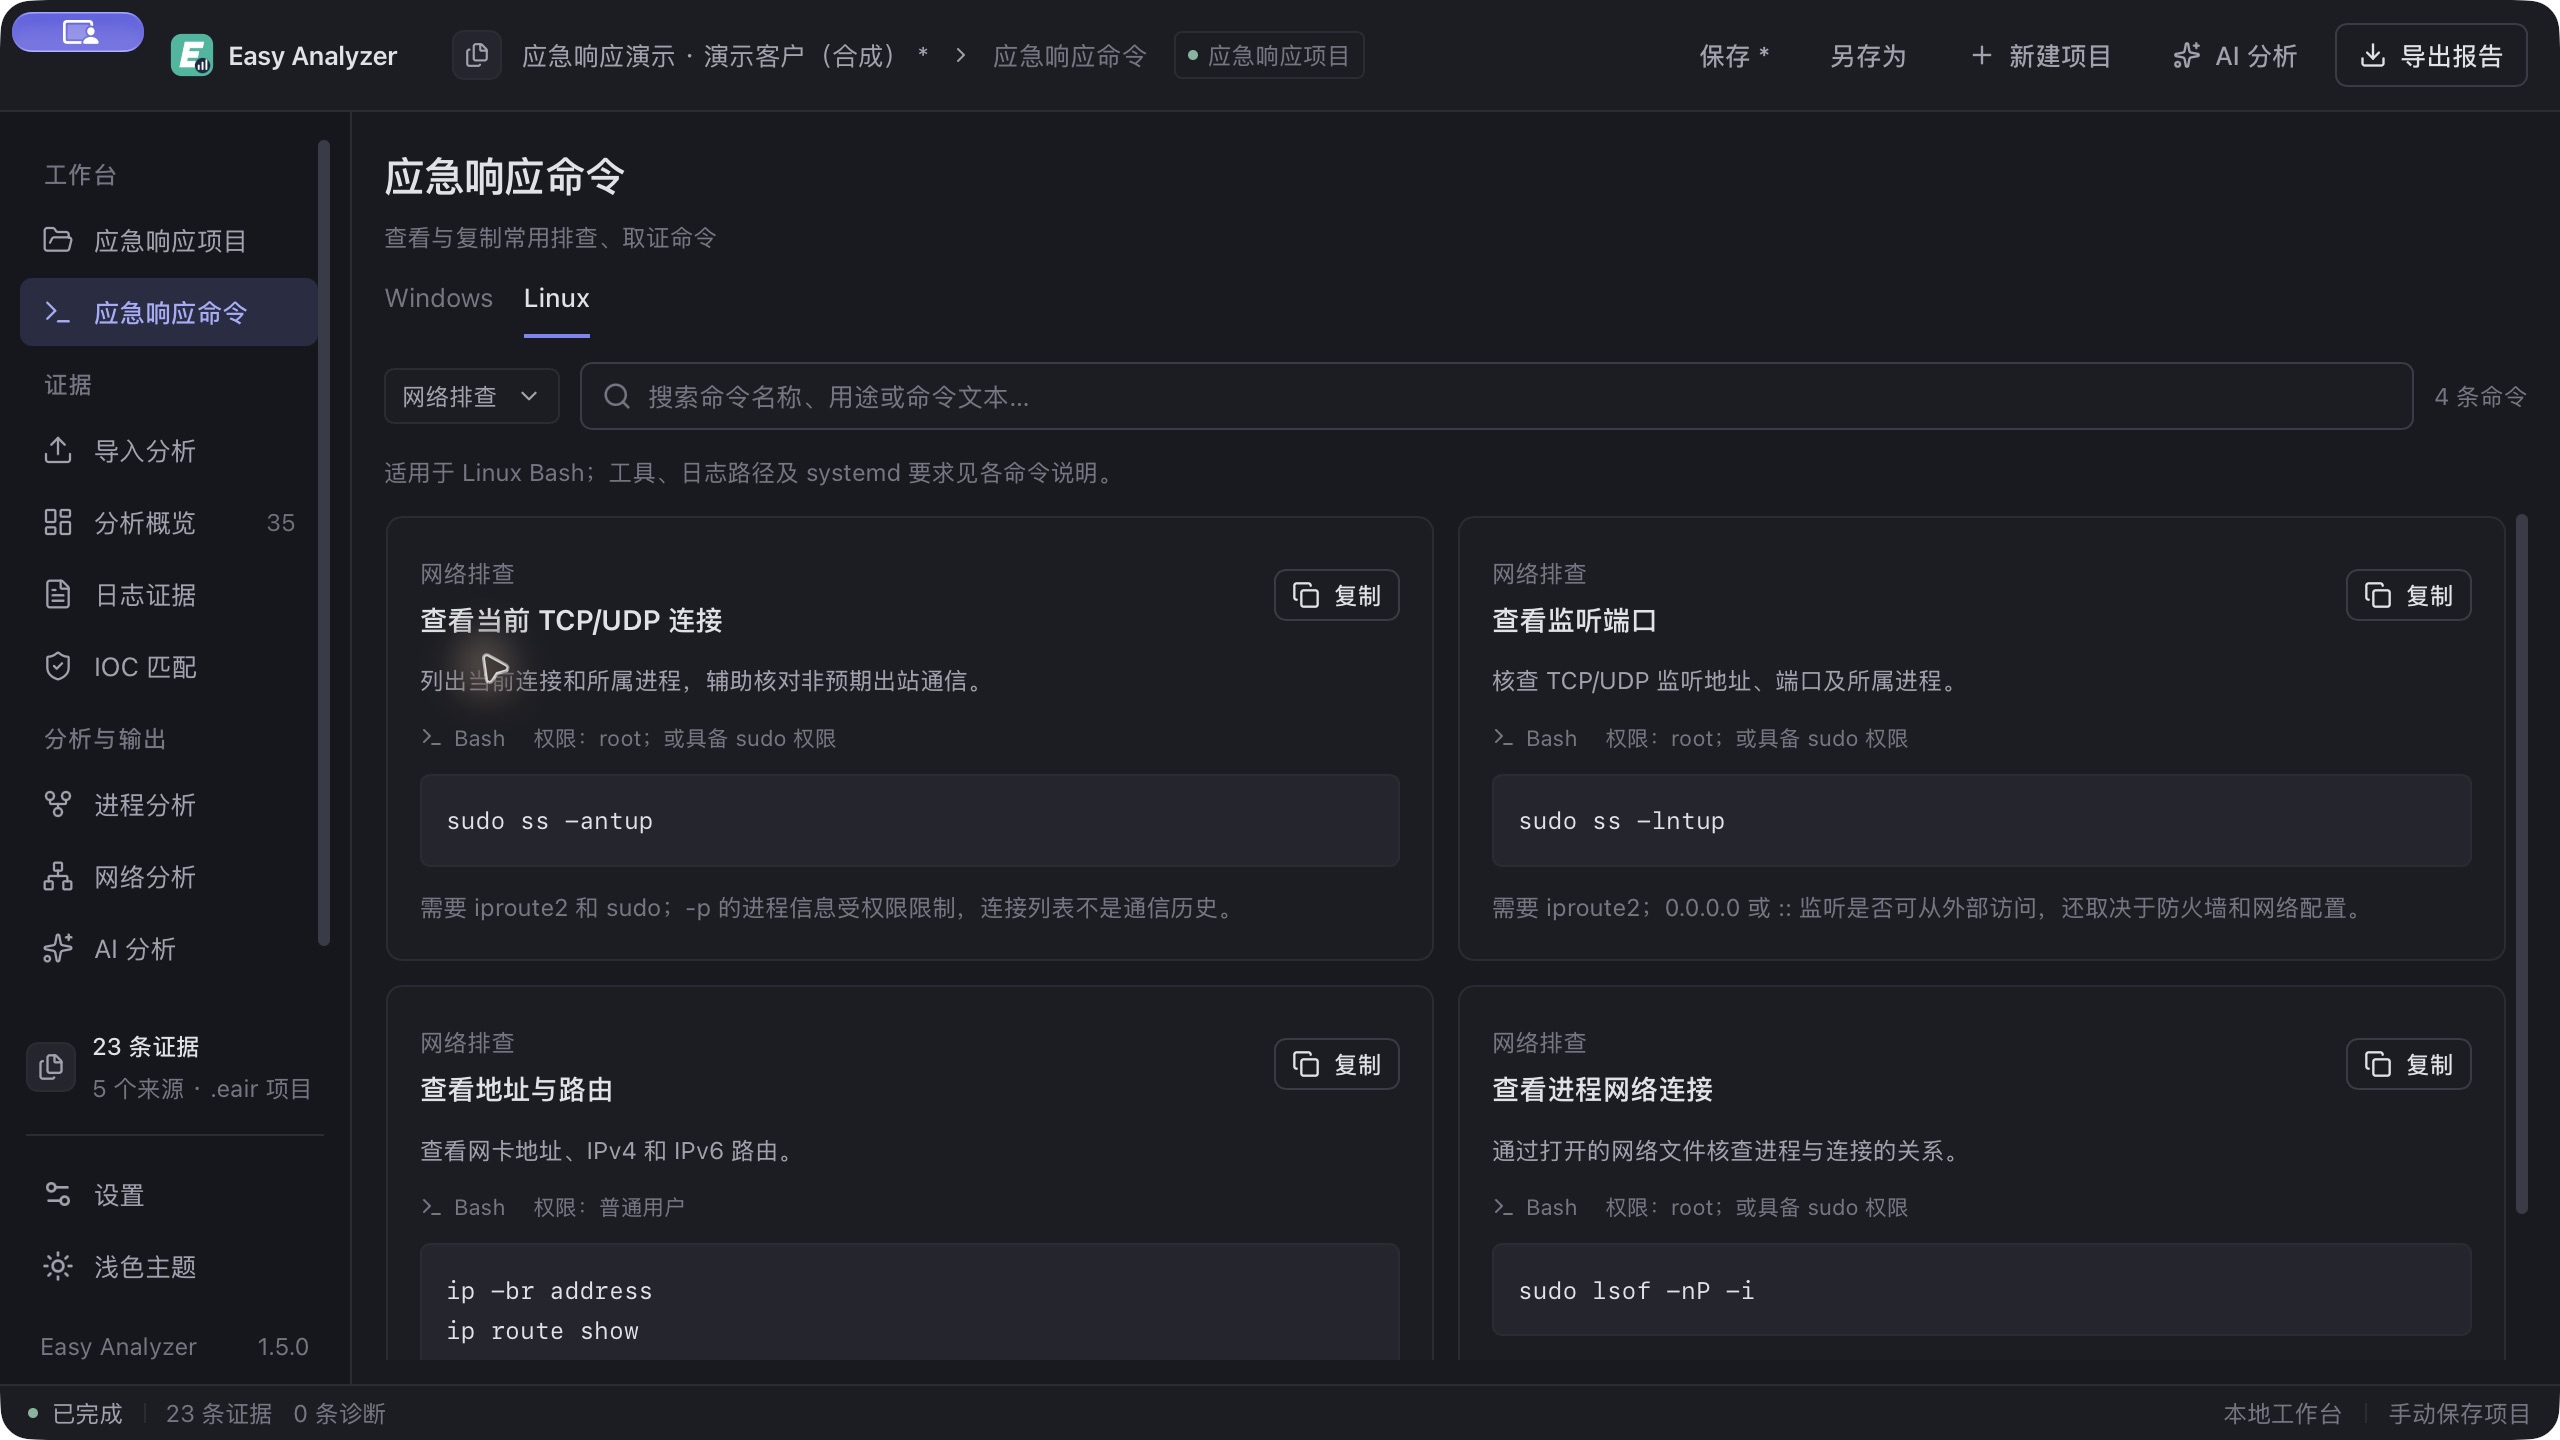This screenshot has height=1440, width=2560.
Task: Click 23 条证据 in the status bar
Action: [219, 1413]
